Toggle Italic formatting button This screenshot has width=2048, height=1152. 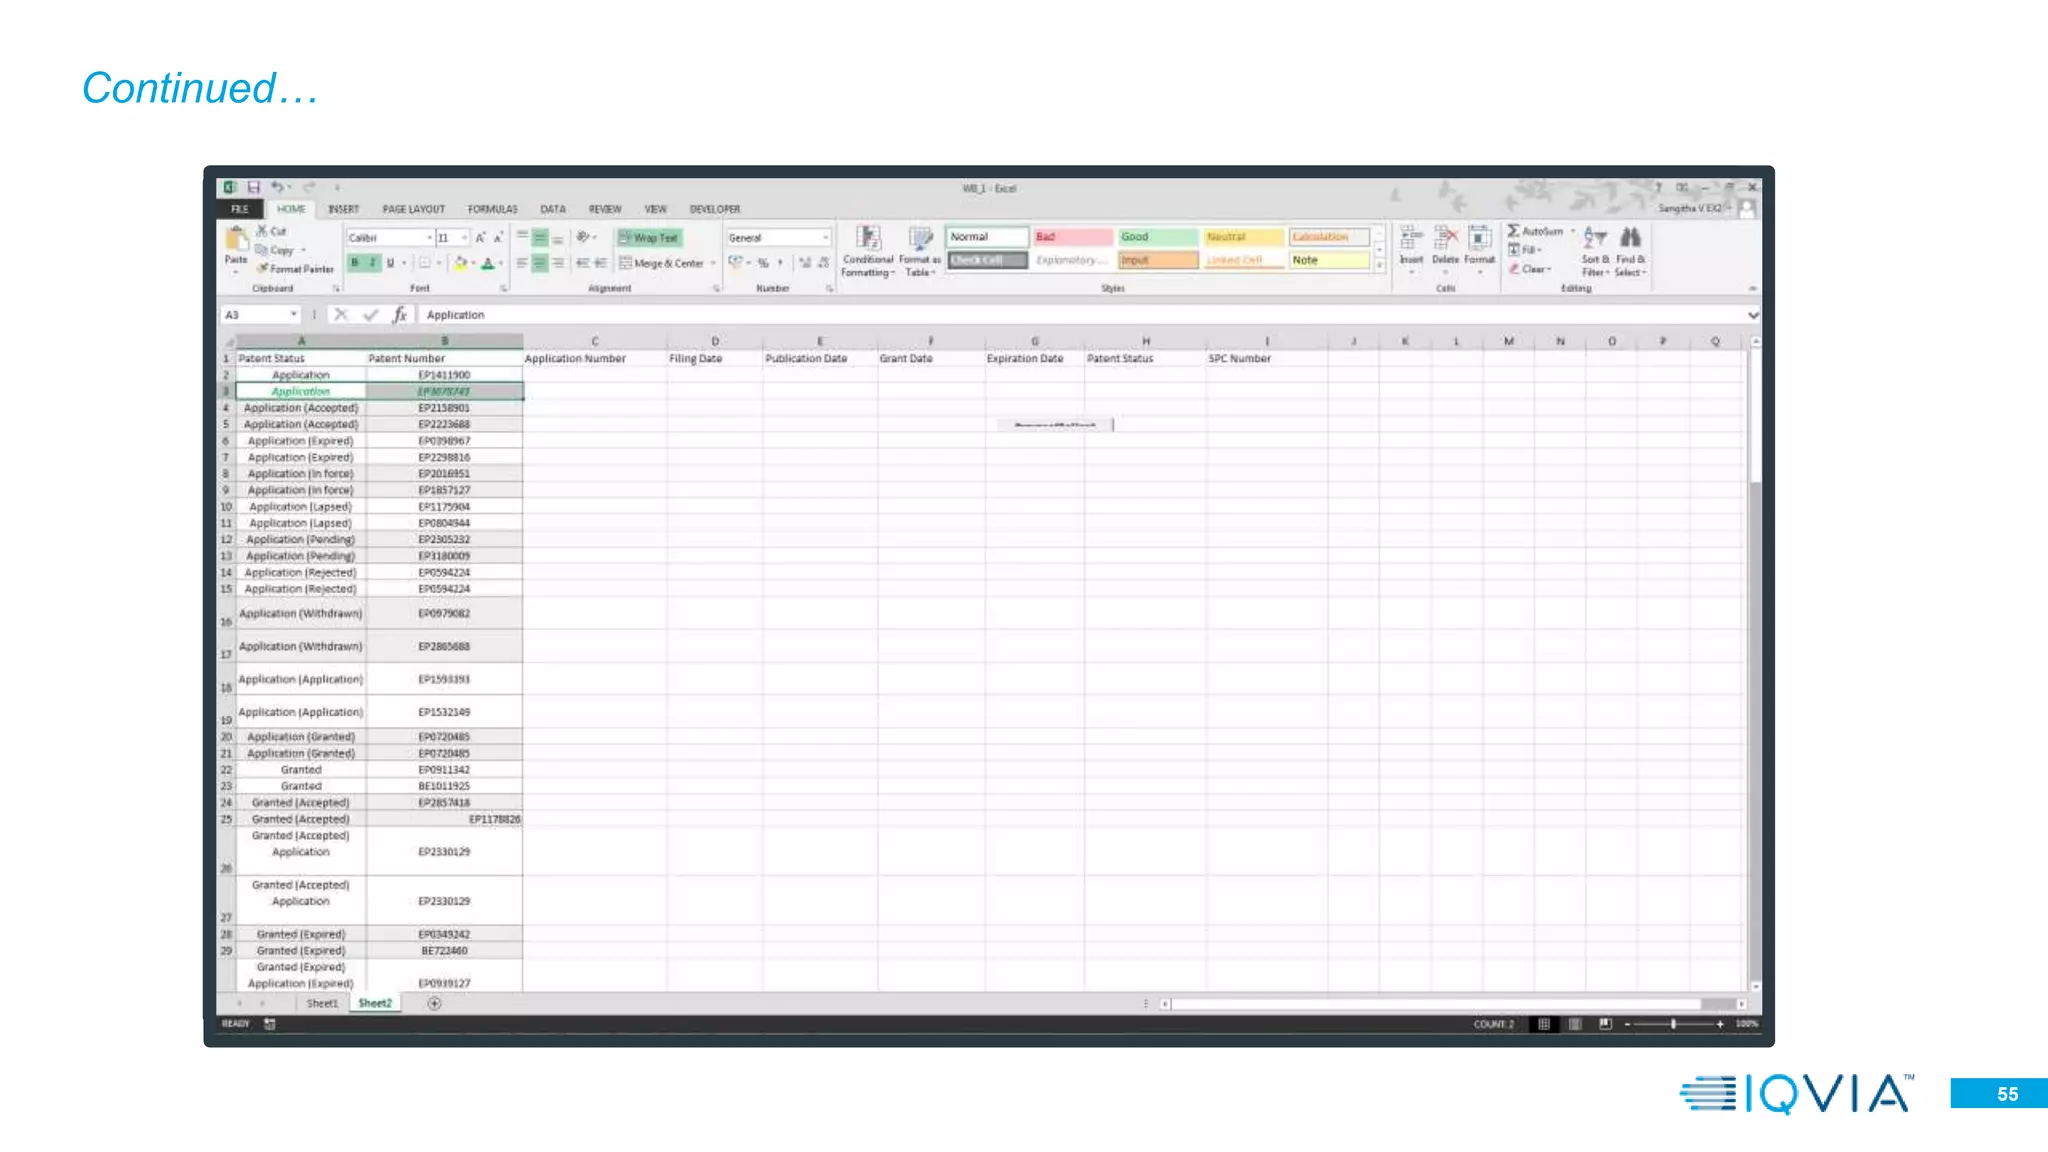[372, 263]
